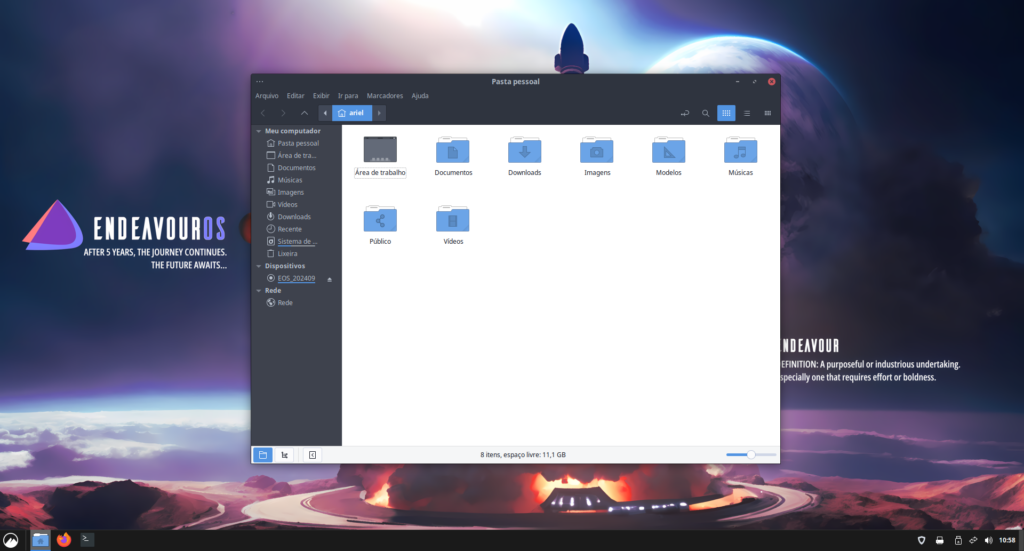Open the Marcadores menu
1024x551 pixels.
(385, 95)
